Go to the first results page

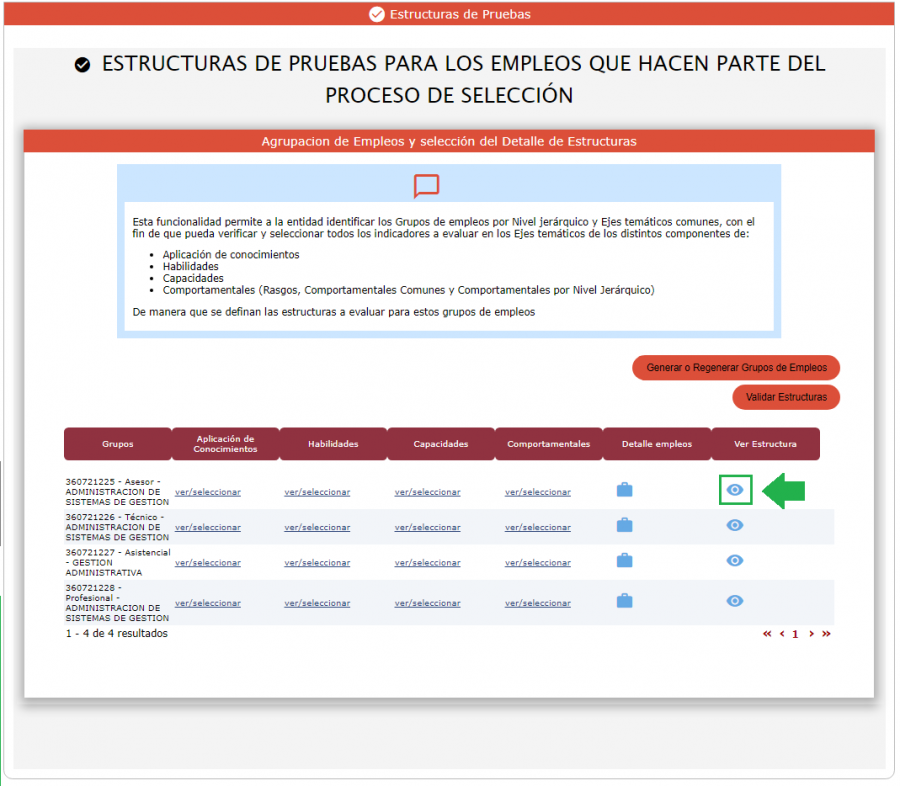click(x=767, y=633)
